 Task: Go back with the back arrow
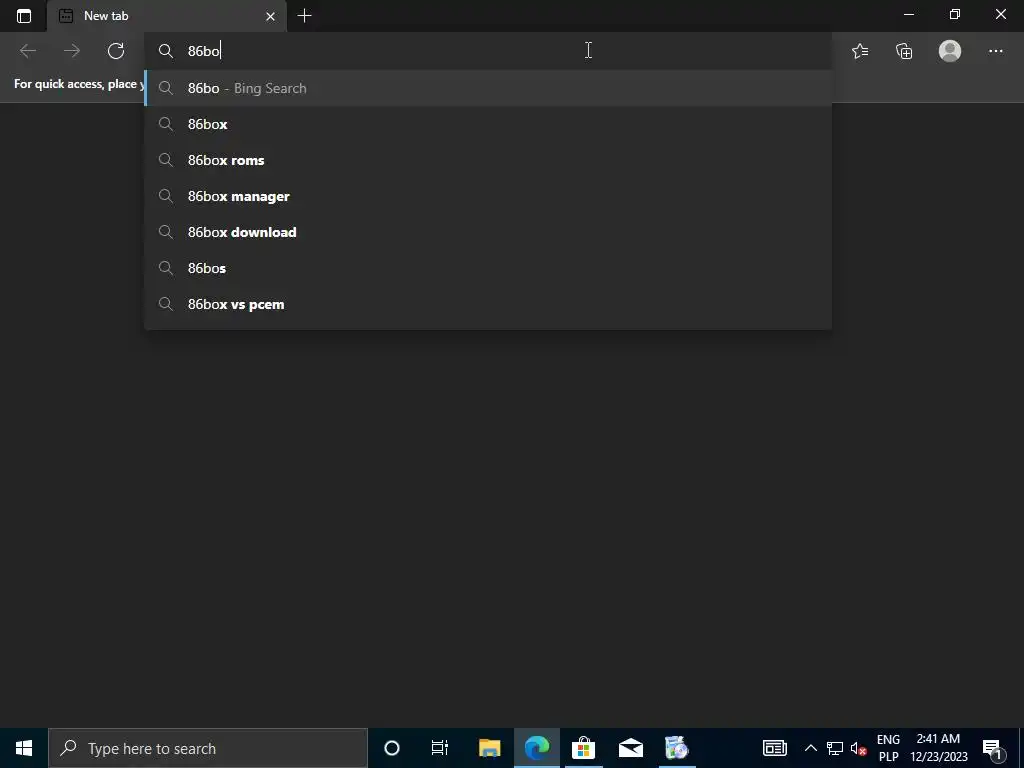click(x=28, y=51)
